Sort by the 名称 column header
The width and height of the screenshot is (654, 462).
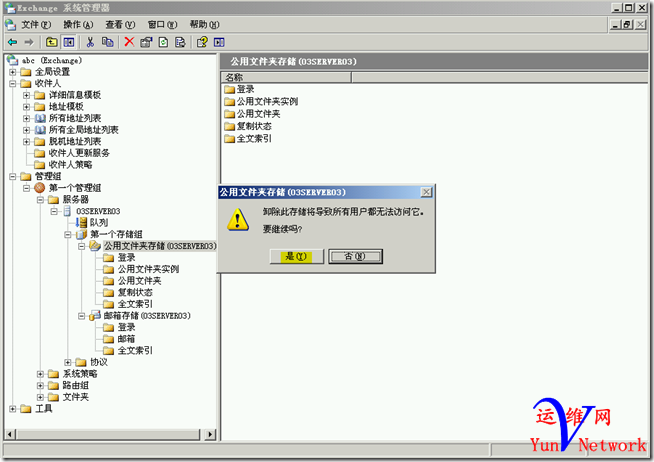pos(287,77)
